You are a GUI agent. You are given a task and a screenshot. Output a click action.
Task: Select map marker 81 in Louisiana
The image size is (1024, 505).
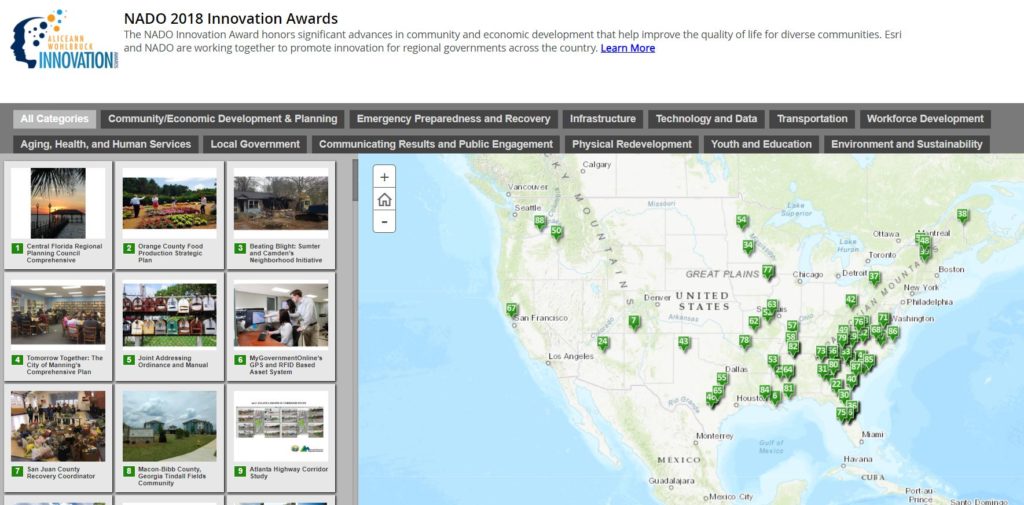click(x=789, y=390)
